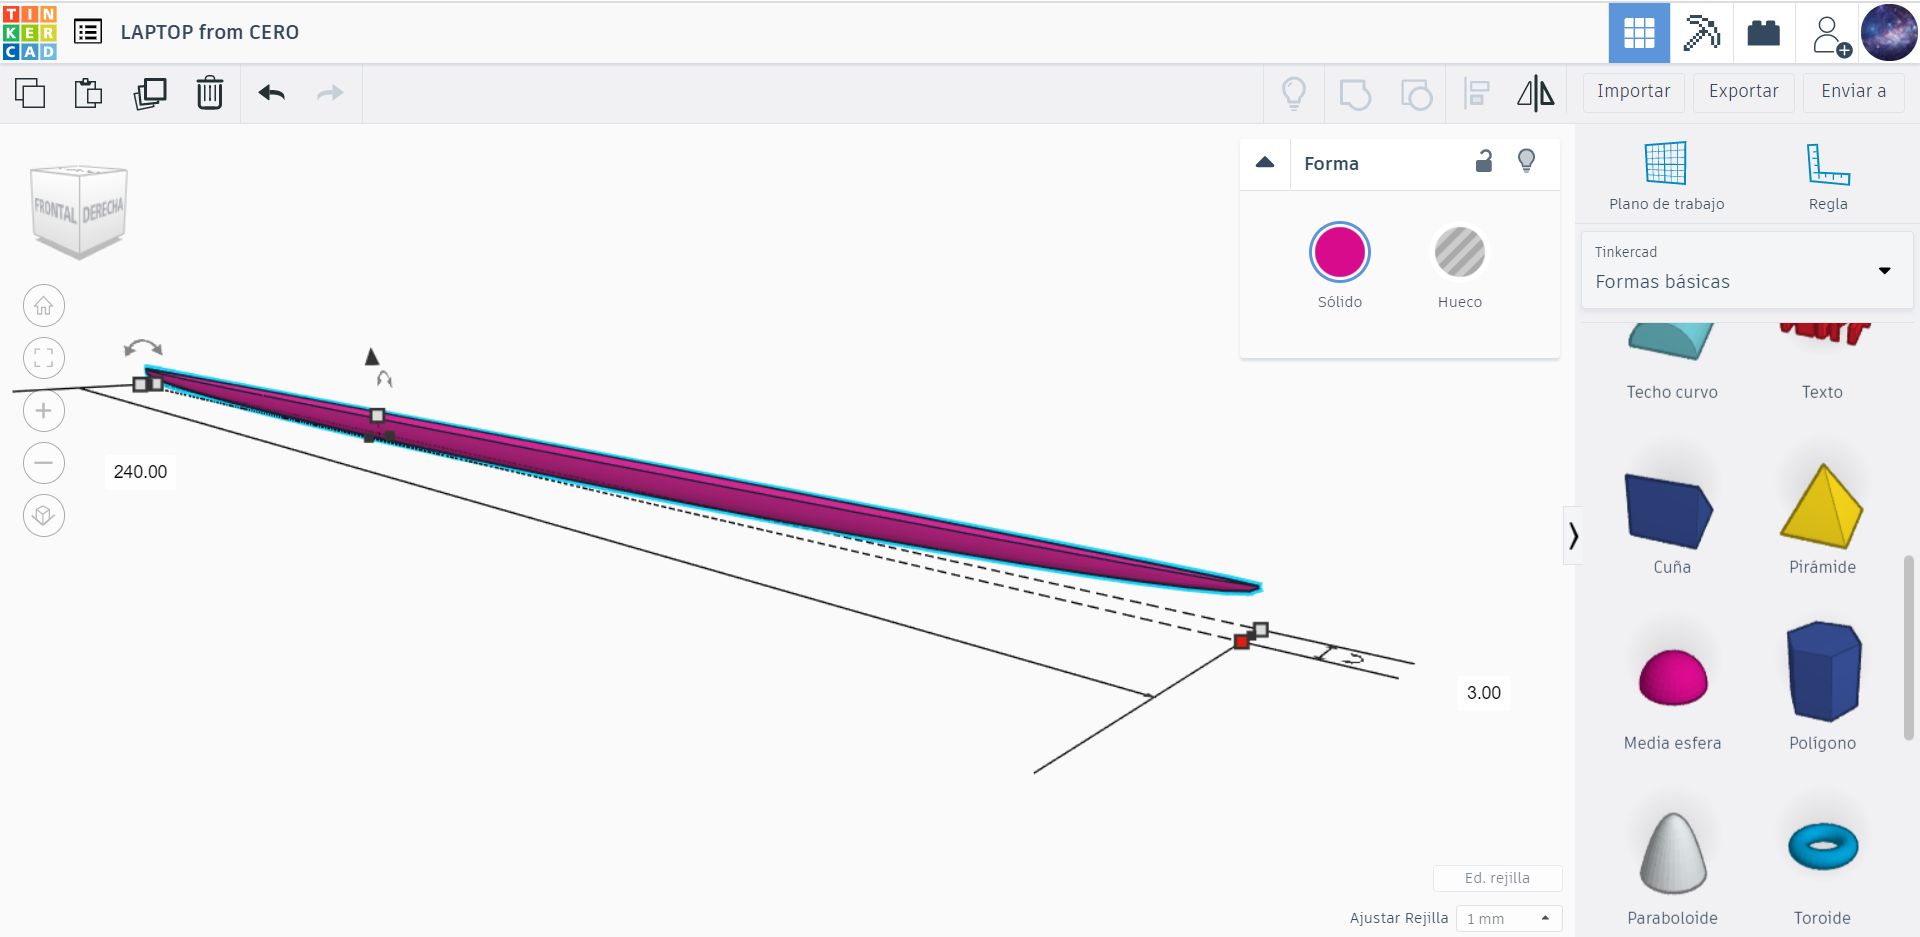Toggle shape visibility lightbulb in Forma panel
Screen dimensions: 1920x937
(1526, 161)
